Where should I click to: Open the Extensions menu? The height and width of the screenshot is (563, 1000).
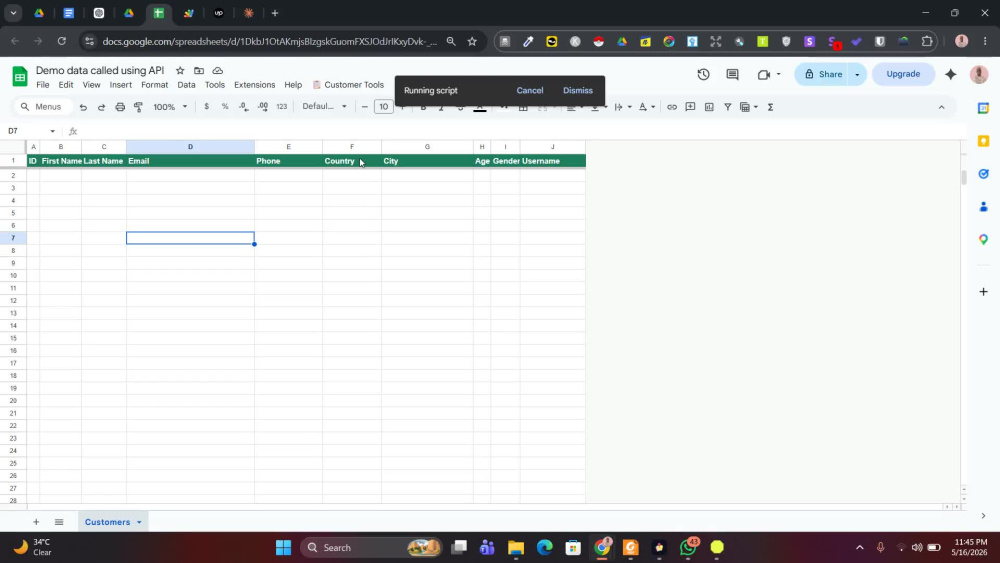pyautogui.click(x=254, y=85)
